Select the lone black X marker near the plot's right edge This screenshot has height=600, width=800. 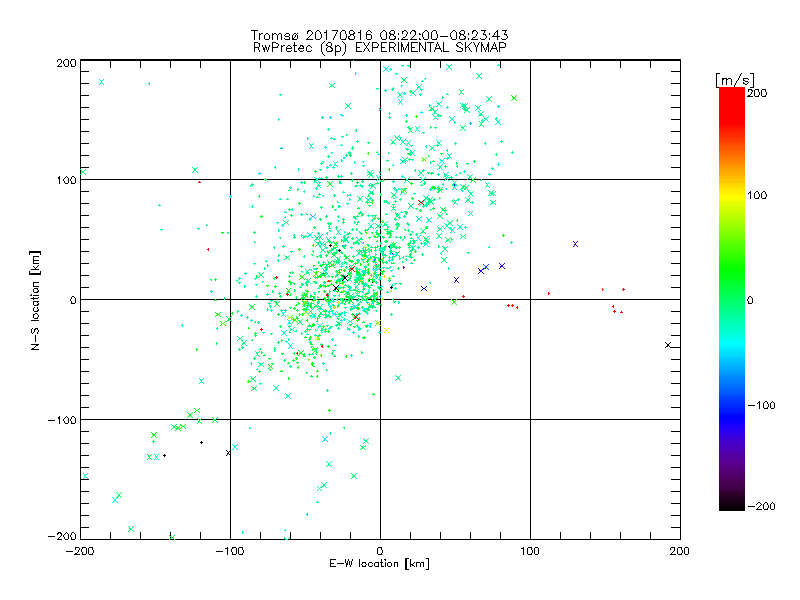[668, 345]
